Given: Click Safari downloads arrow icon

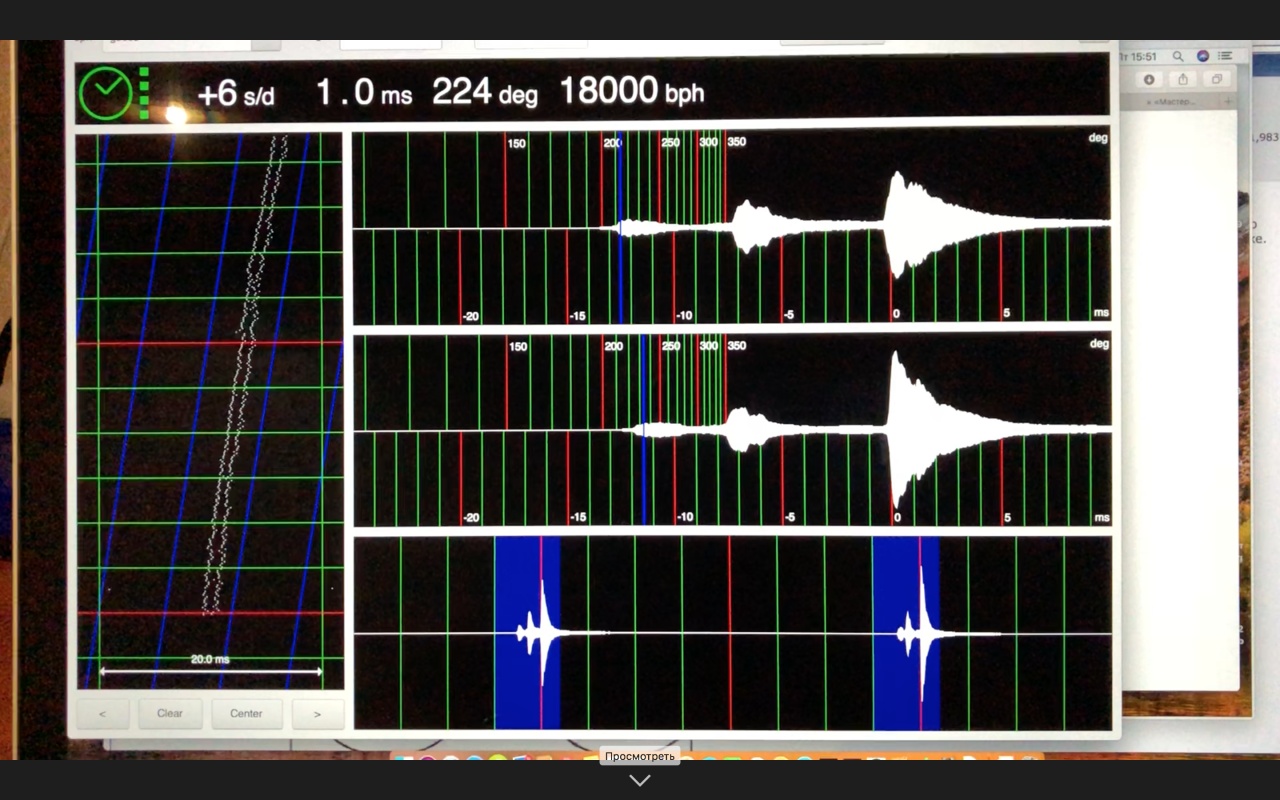Looking at the screenshot, I should coord(1149,79).
